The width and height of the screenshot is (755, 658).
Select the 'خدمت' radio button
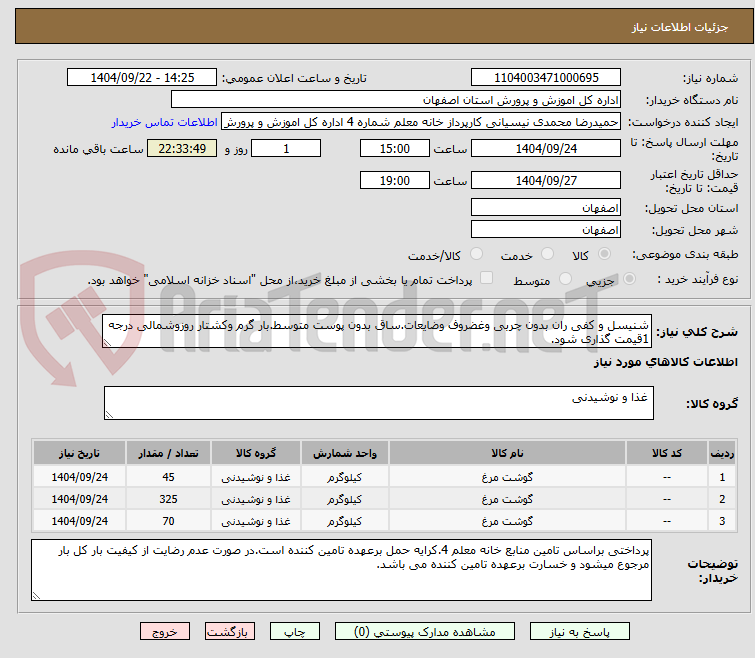coord(547,255)
